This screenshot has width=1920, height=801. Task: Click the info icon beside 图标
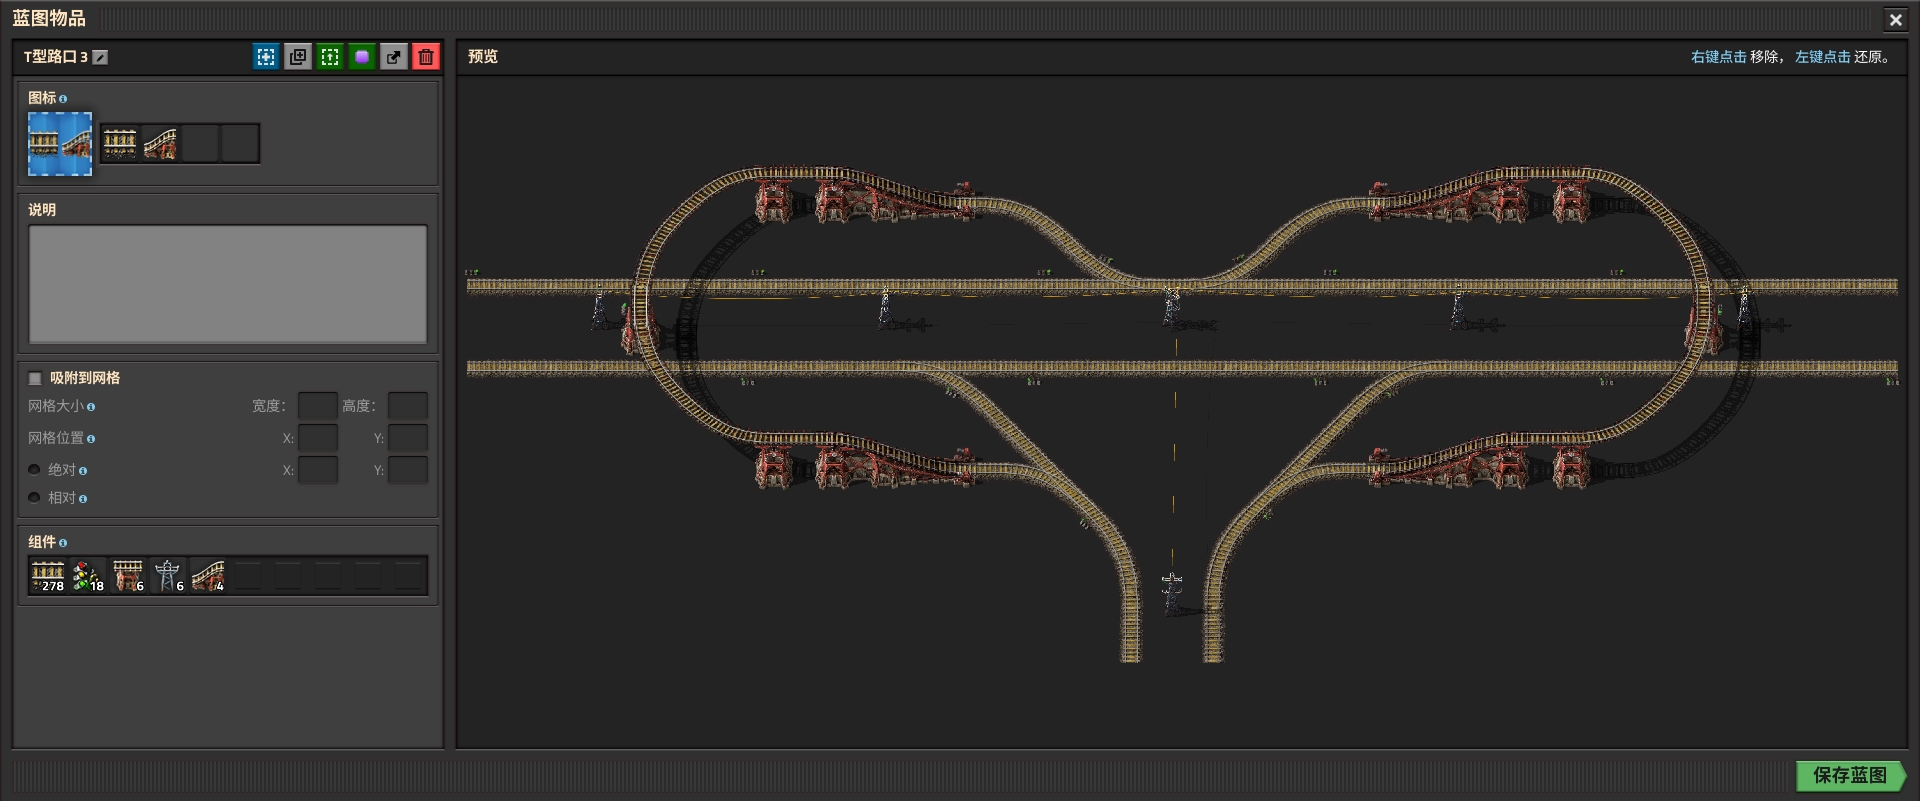(x=63, y=99)
